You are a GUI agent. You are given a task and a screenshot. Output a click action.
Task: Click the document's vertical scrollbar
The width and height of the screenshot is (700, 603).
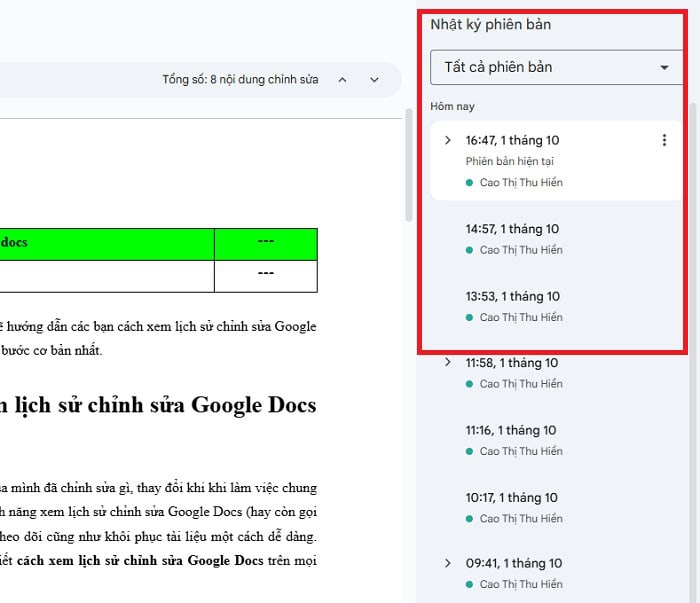coord(408,165)
